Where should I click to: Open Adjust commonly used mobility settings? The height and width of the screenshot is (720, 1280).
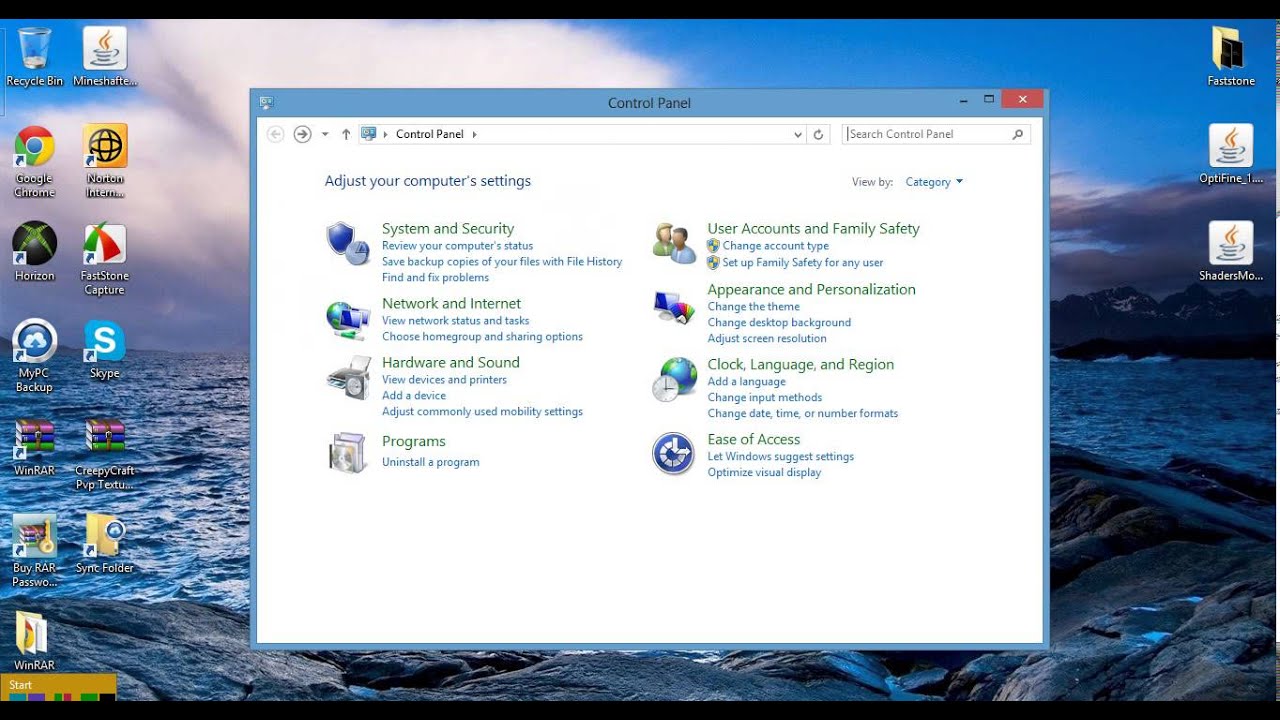(x=482, y=412)
